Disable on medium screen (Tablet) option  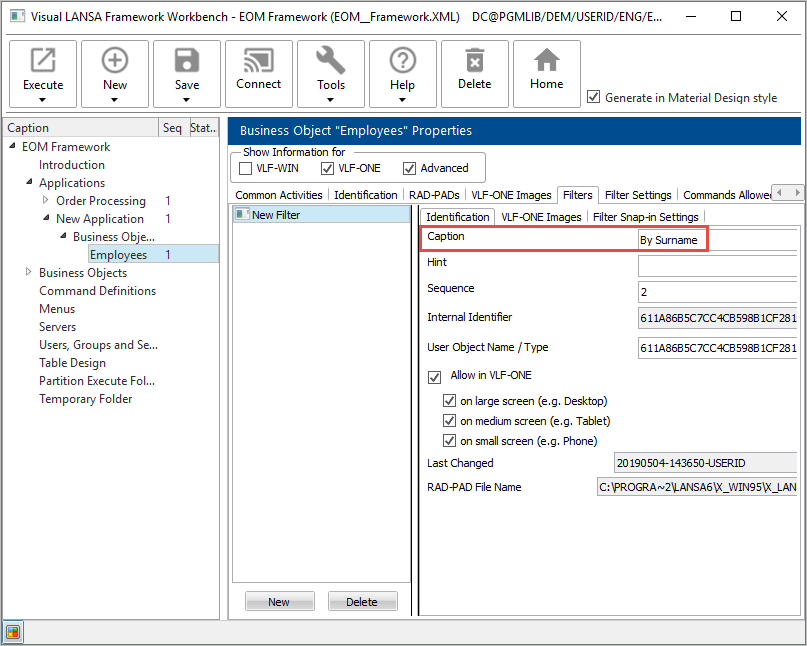(450, 421)
